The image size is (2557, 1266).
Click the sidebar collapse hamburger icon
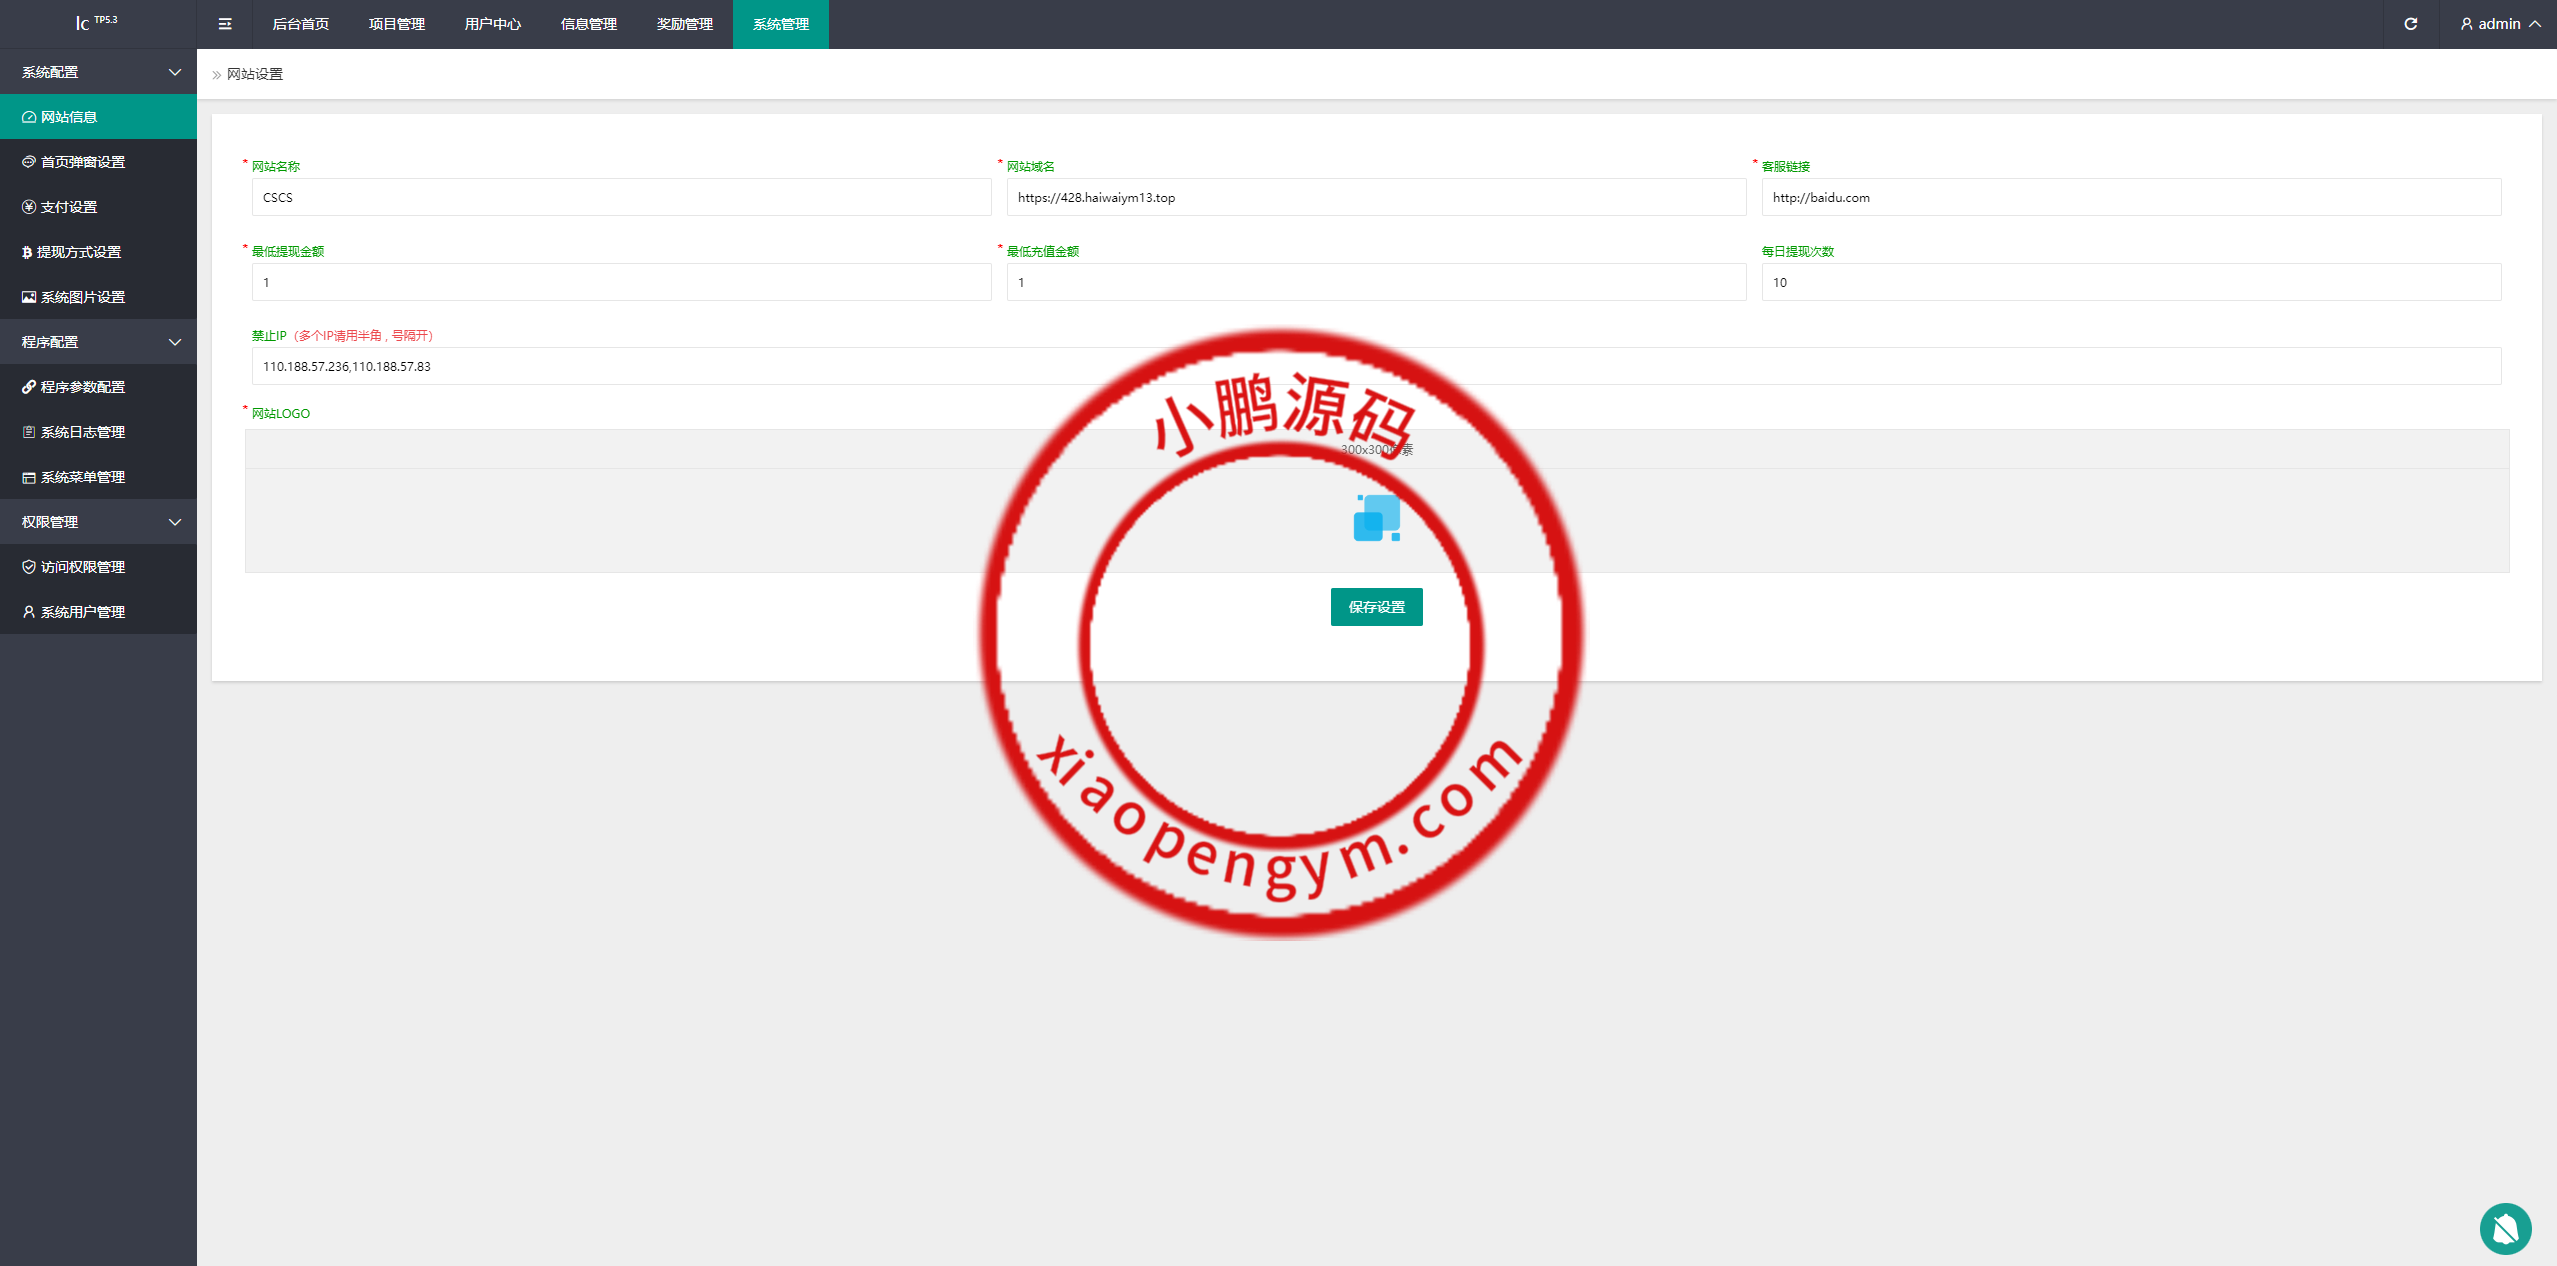(225, 24)
